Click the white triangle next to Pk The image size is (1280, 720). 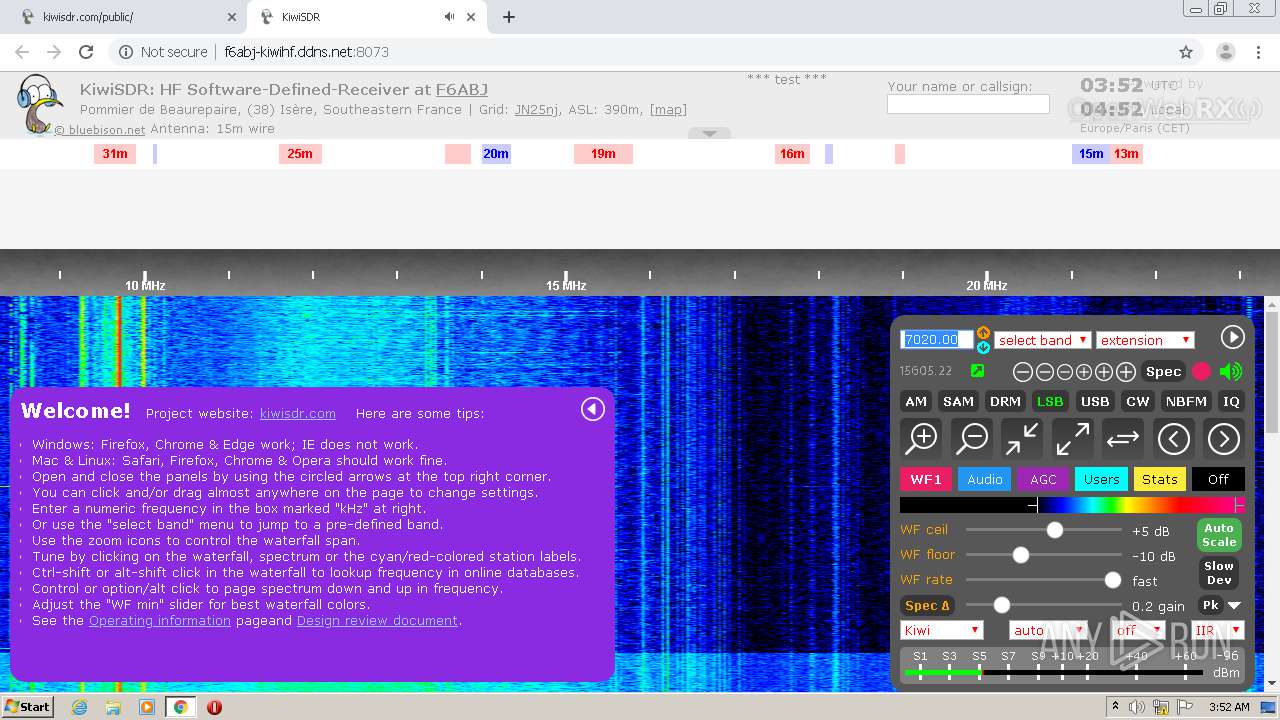pos(1235,606)
